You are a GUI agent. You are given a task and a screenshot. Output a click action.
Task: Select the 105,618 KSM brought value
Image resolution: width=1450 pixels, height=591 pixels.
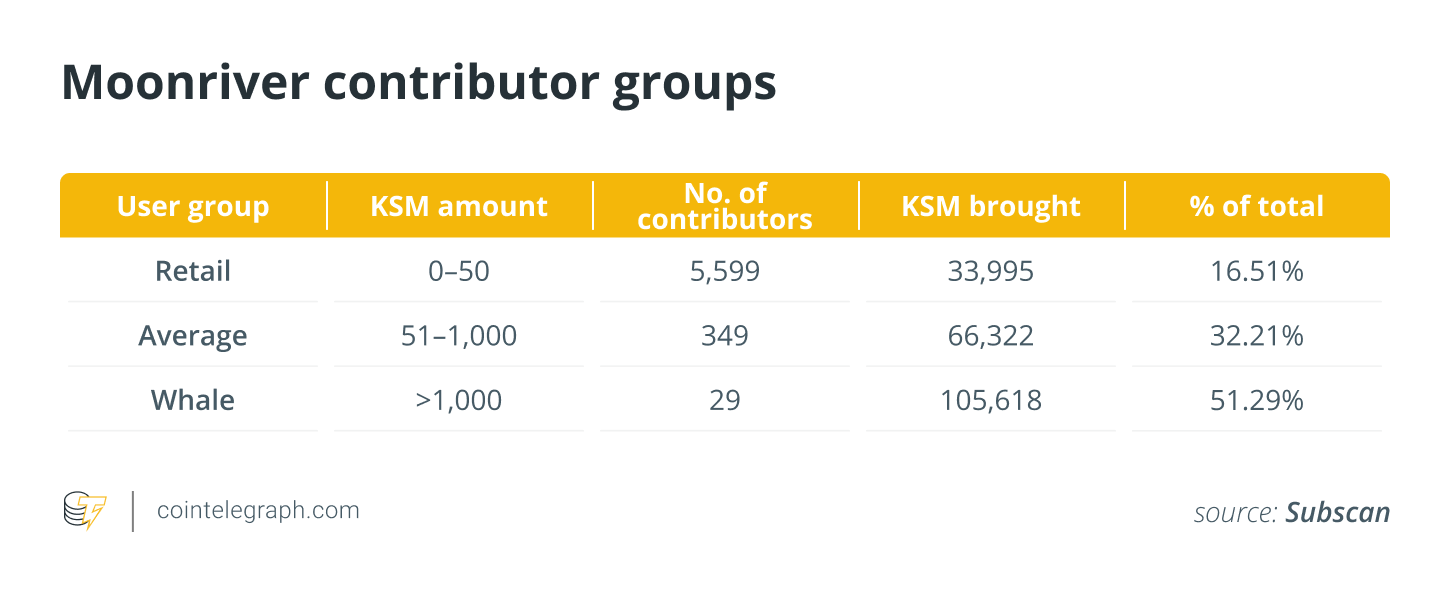pos(991,401)
